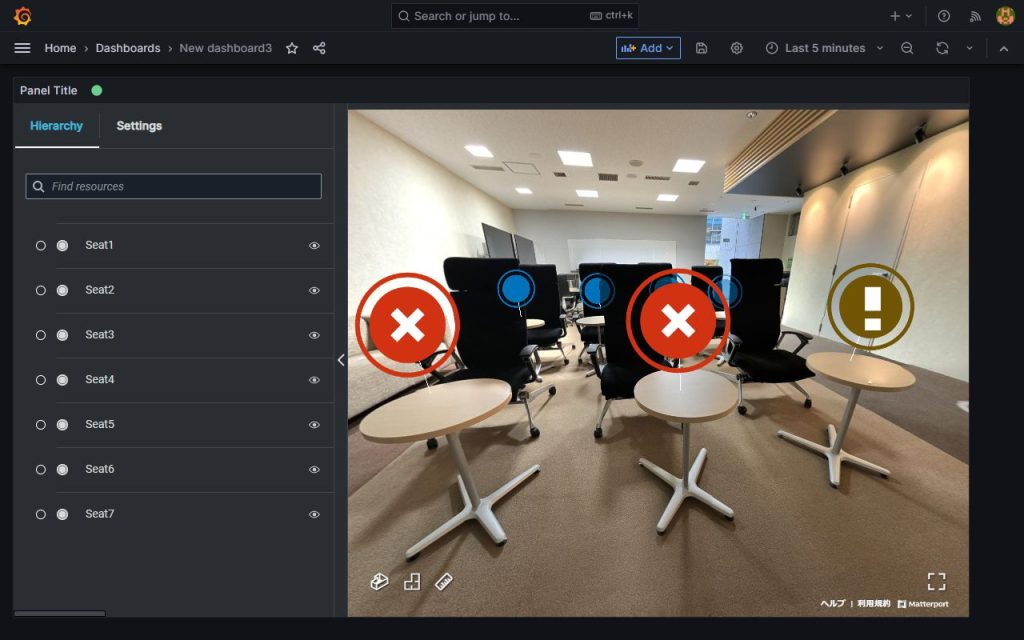Toggle the hamburger navigation menu
The width and height of the screenshot is (1024, 640).
click(x=22, y=48)
